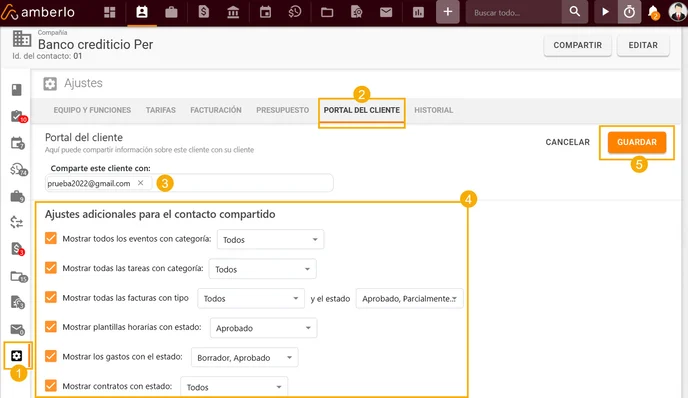Uncheck Mostrar todas las tareas con categoría
The width and height of the screenshot is (688, 398).
pos(51,268)
